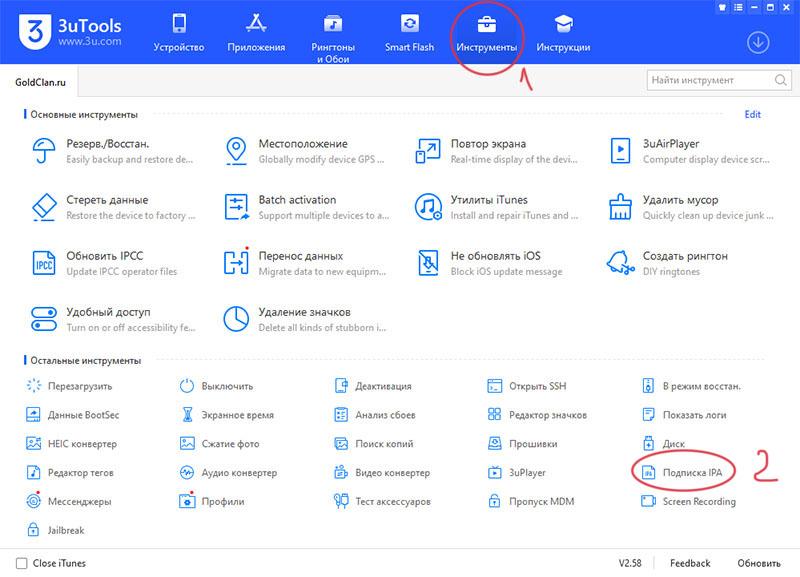Toggle the Close iTunes checkbox

(21, 563)
